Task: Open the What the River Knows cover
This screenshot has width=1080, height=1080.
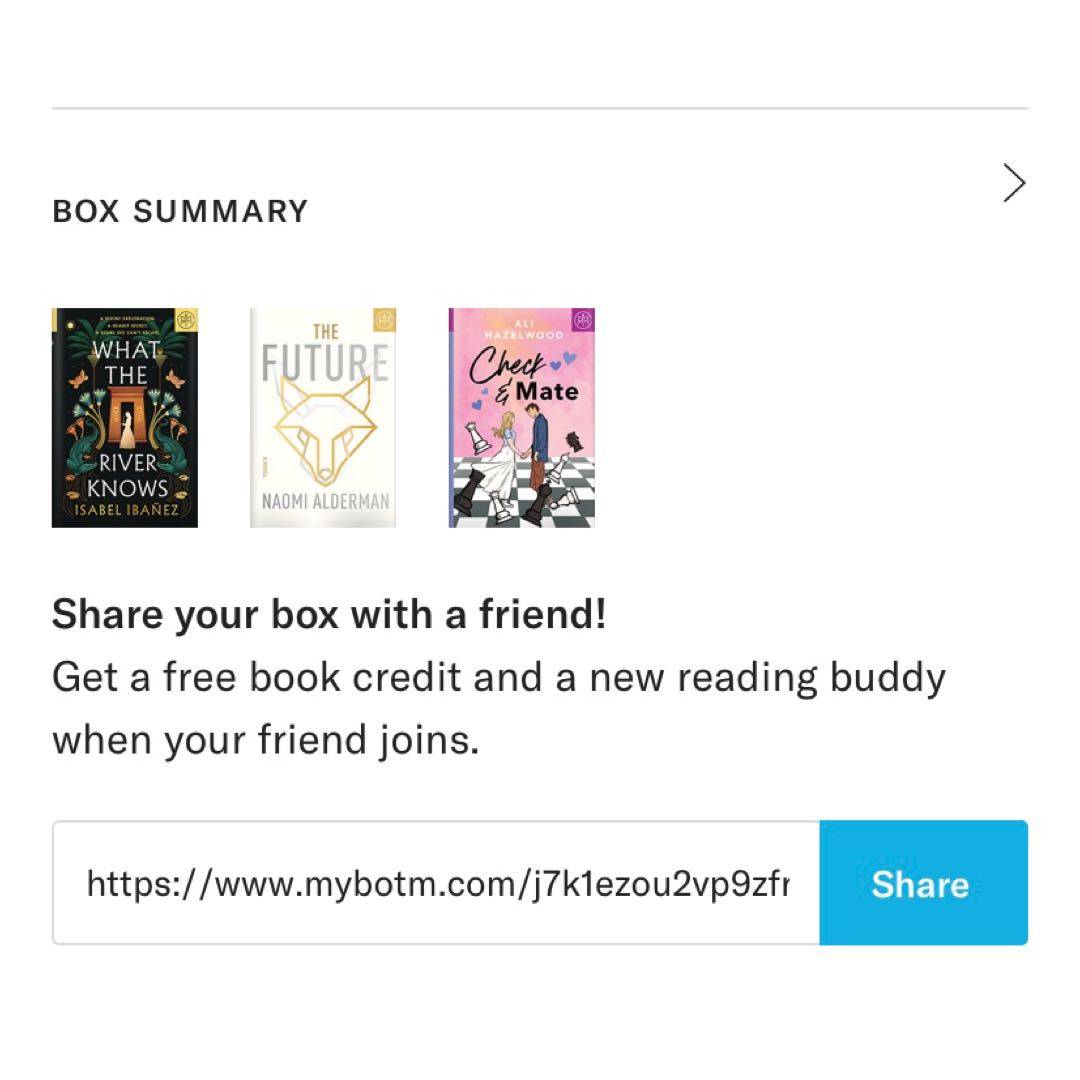Action: 125,417
